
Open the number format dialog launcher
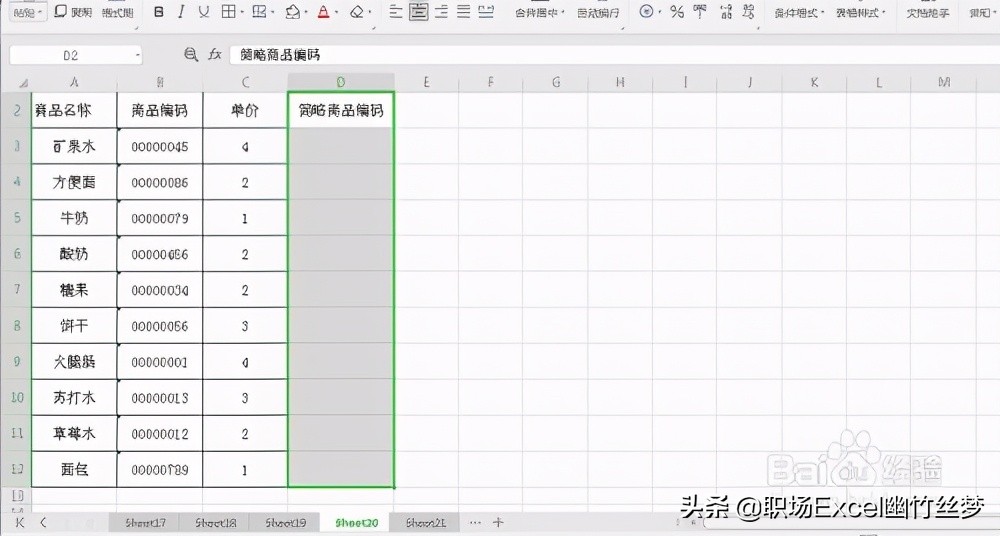(x=758, y=28)
